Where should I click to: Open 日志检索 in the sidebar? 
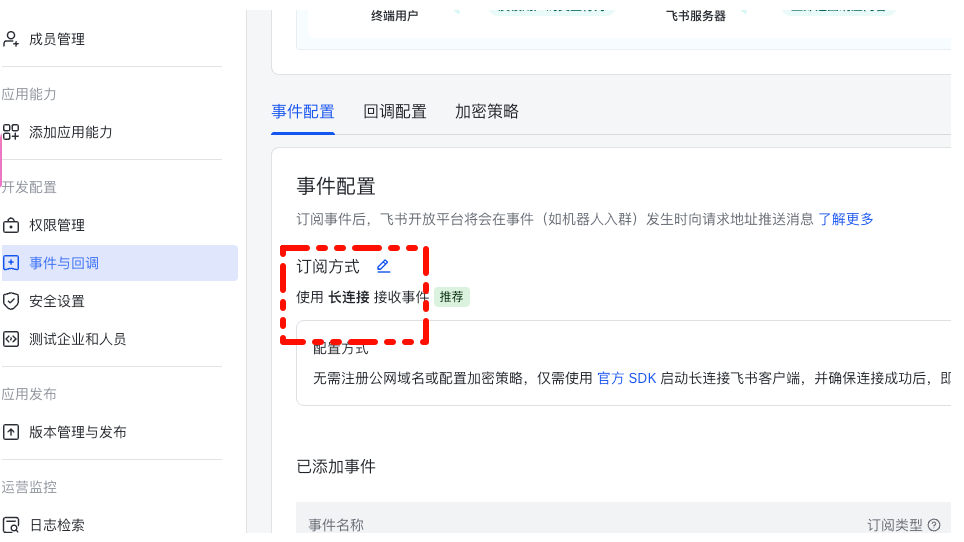[57, 525]
